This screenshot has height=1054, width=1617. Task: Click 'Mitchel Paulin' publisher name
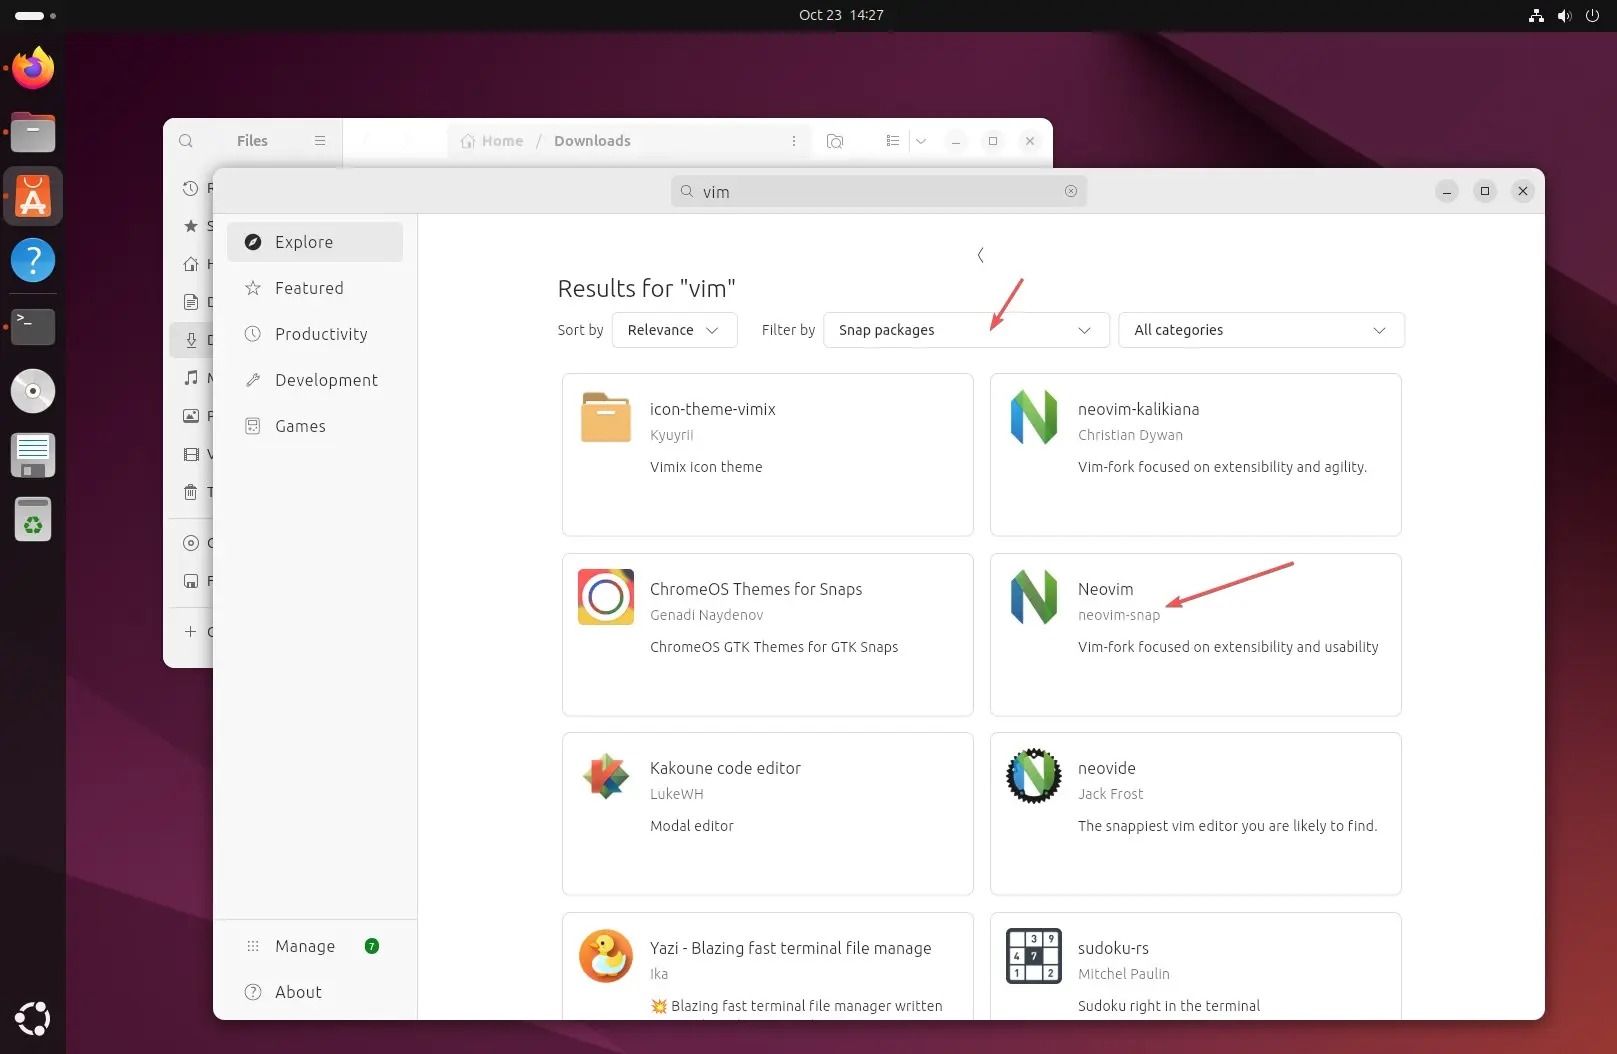1124,974
